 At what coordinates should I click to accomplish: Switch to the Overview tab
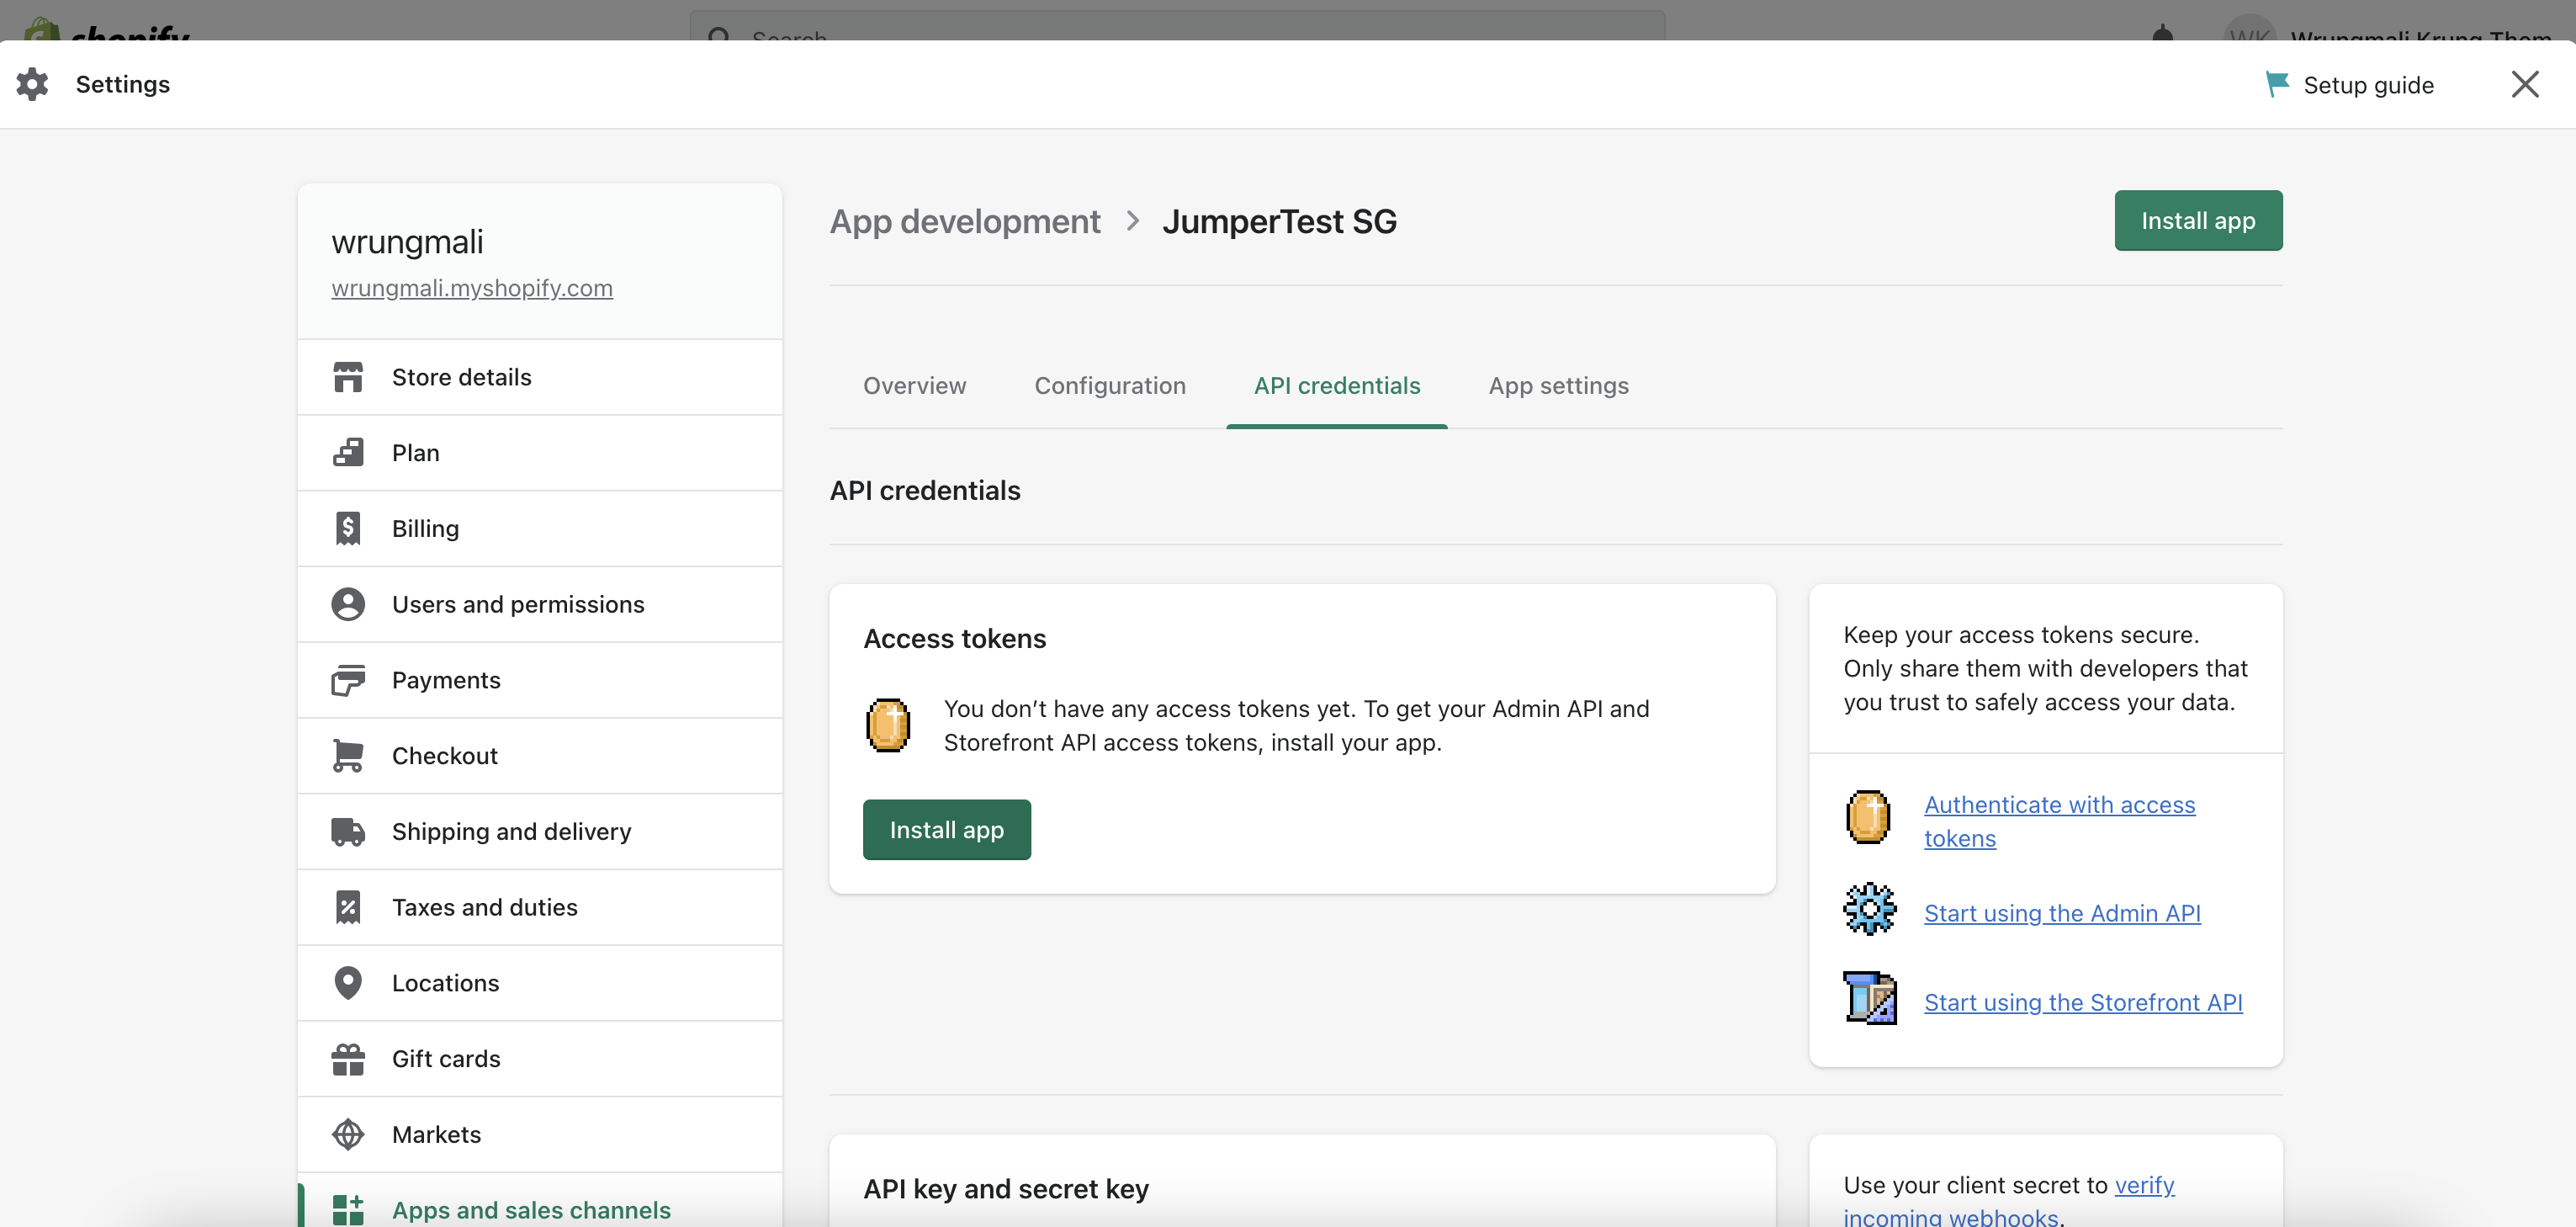914,386
